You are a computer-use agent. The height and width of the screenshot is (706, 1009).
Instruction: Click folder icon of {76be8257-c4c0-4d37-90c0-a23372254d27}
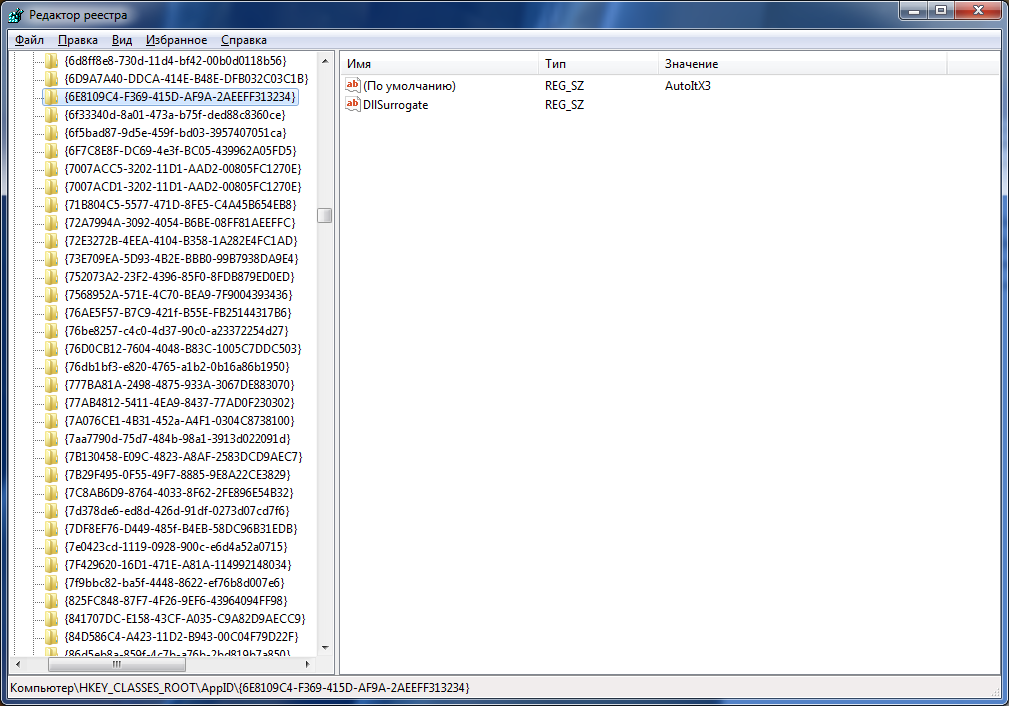point(51,331)
